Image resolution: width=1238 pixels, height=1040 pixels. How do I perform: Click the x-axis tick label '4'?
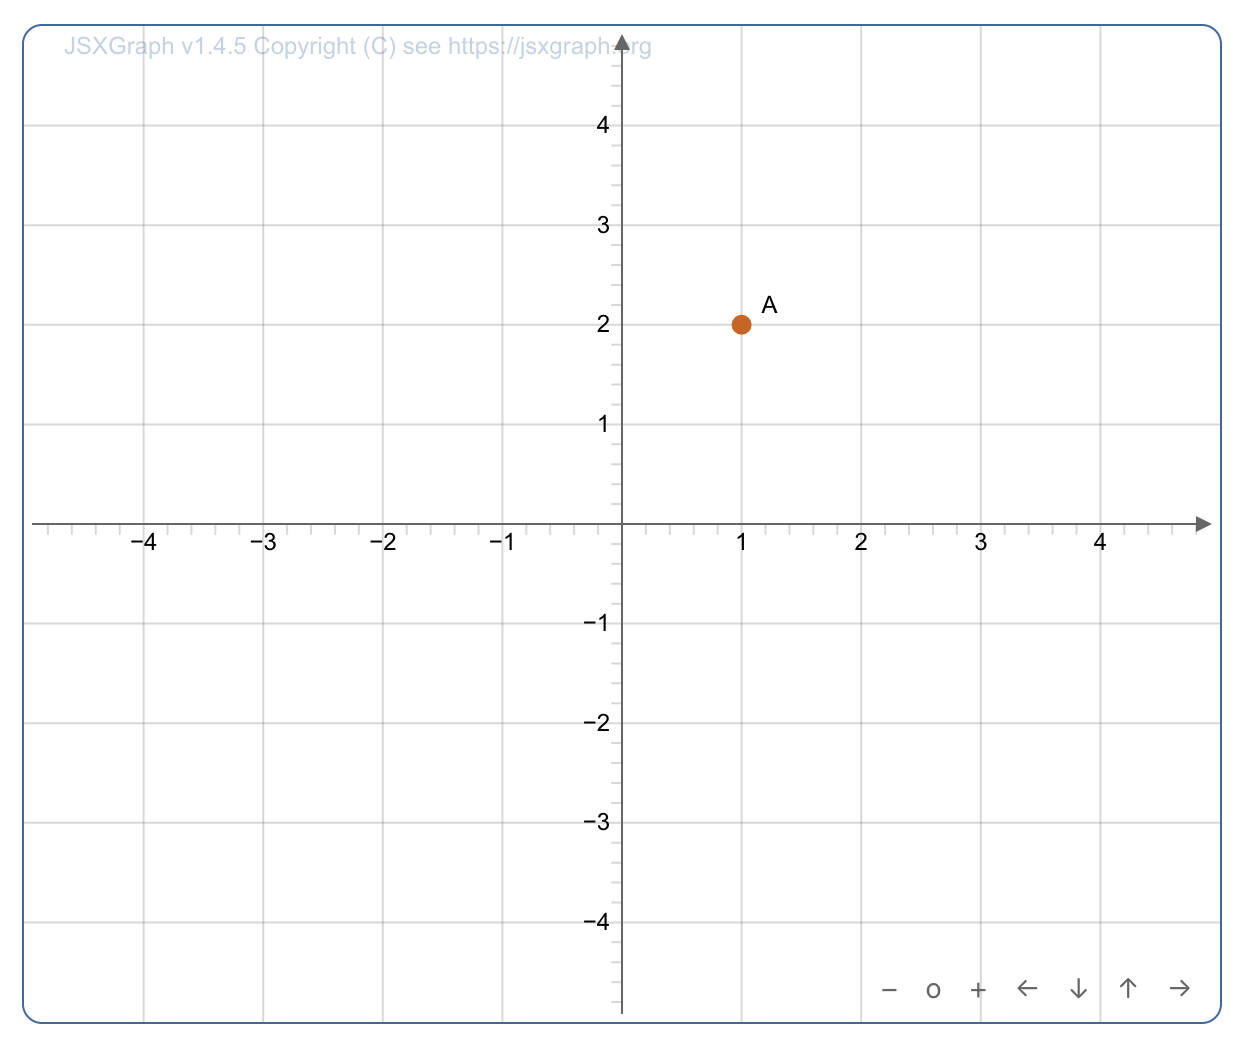pos(1099,543)
